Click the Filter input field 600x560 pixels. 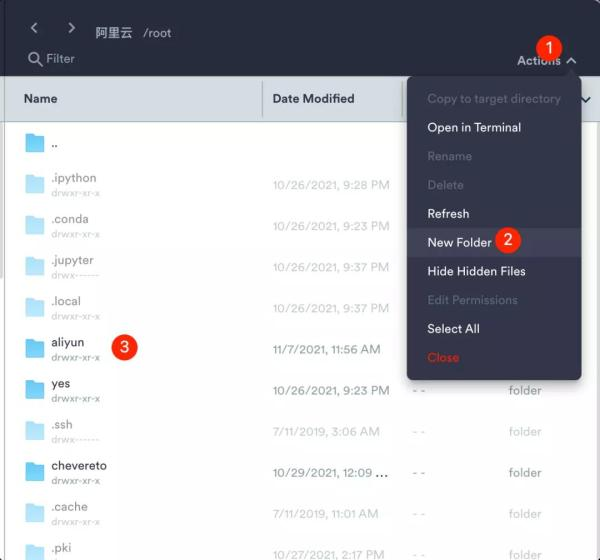[60, 59]
